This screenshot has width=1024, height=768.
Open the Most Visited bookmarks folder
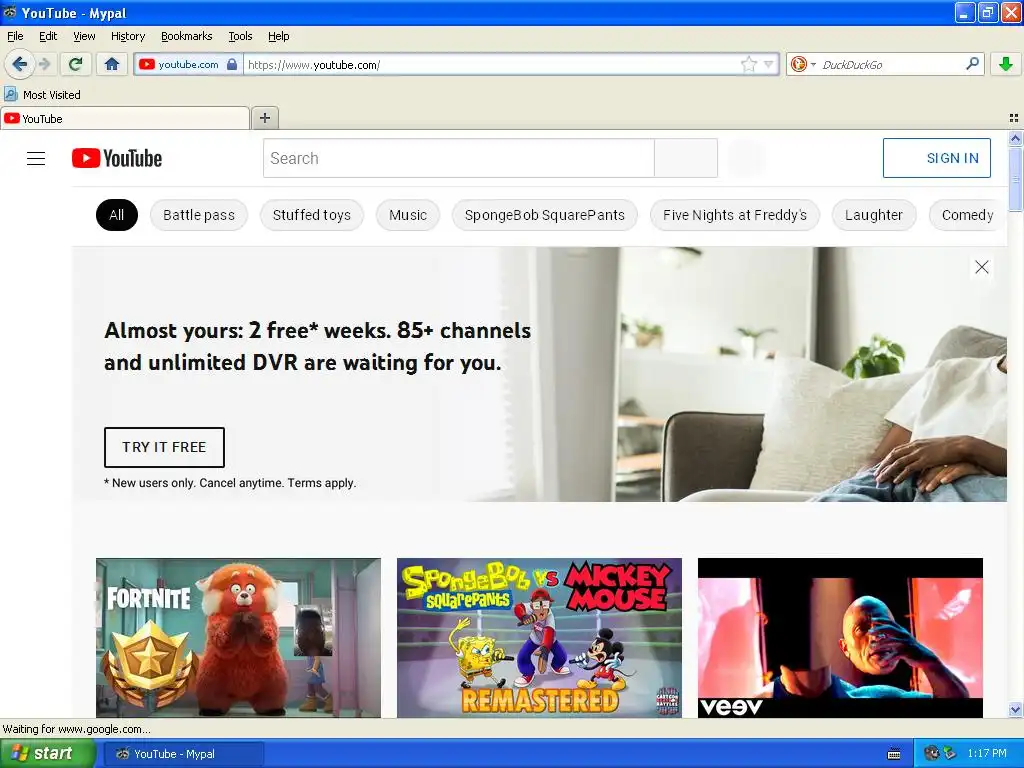tap(42, 95)
